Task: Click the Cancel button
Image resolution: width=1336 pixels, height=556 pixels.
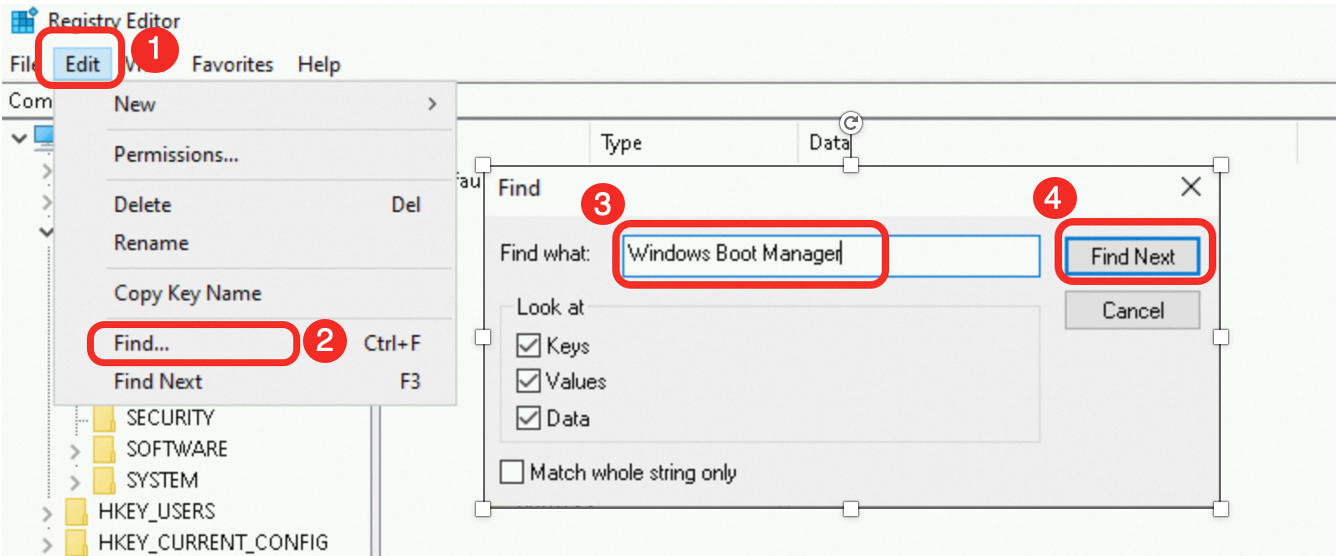Action: click(1132, 310)
